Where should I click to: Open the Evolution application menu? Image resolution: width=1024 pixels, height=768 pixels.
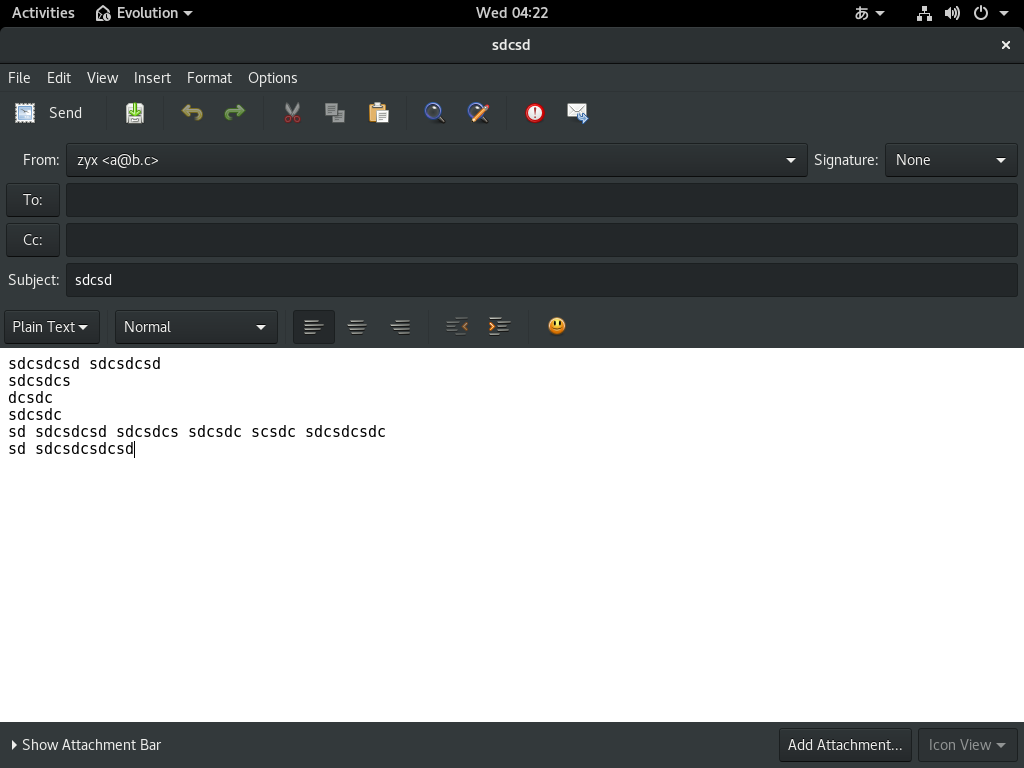(x=144, y=13)
